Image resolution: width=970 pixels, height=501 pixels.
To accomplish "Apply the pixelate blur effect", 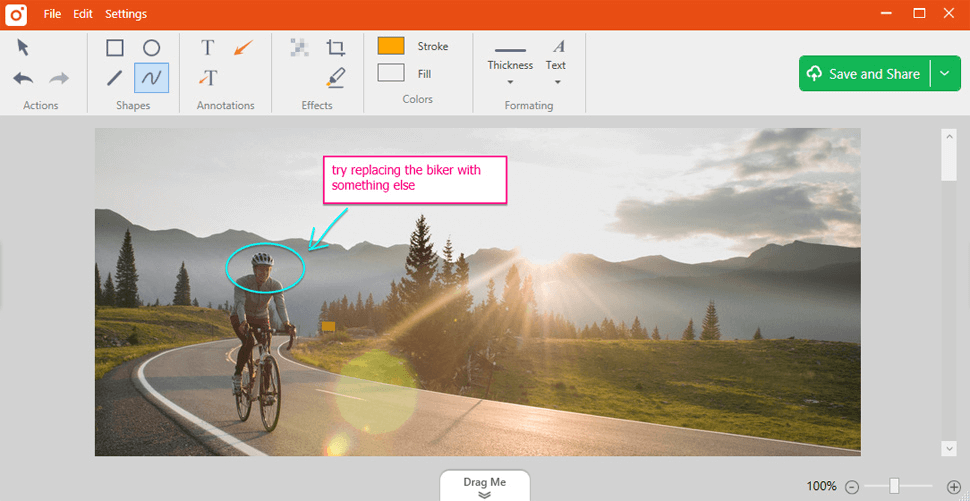I will 299,47.
